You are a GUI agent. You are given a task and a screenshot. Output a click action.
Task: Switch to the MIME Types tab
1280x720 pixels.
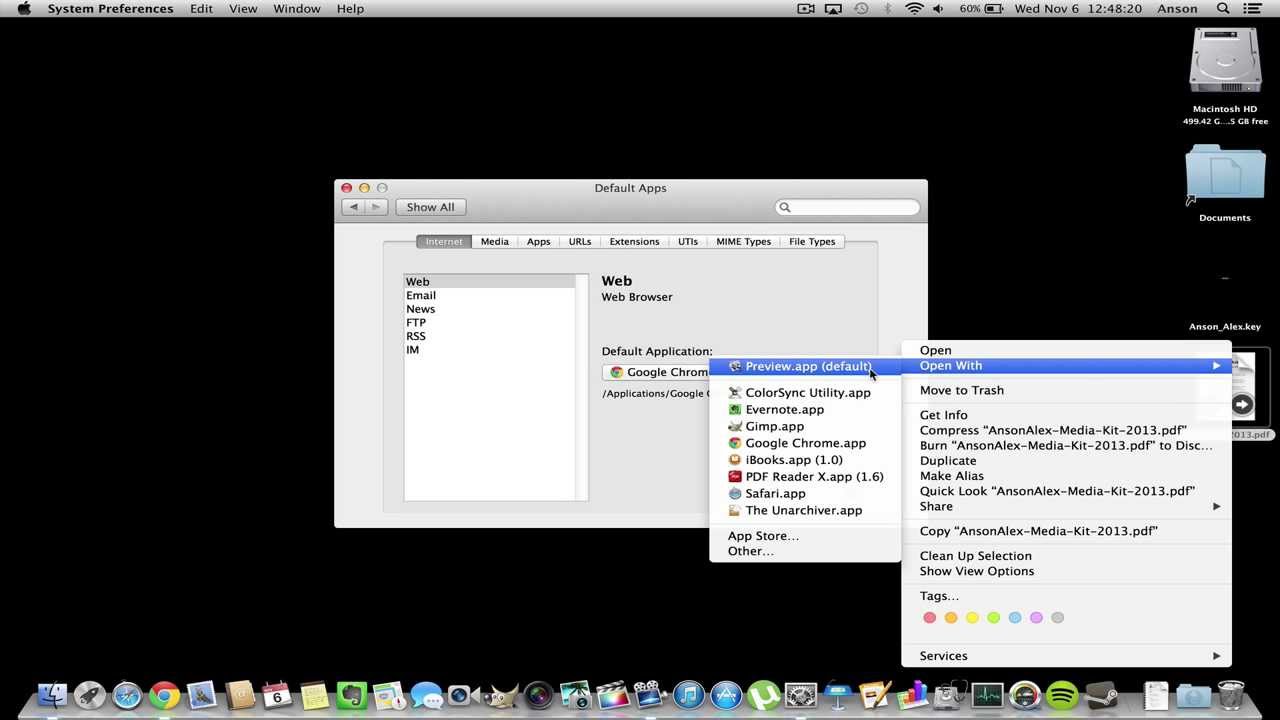click(x=743, y=241)
